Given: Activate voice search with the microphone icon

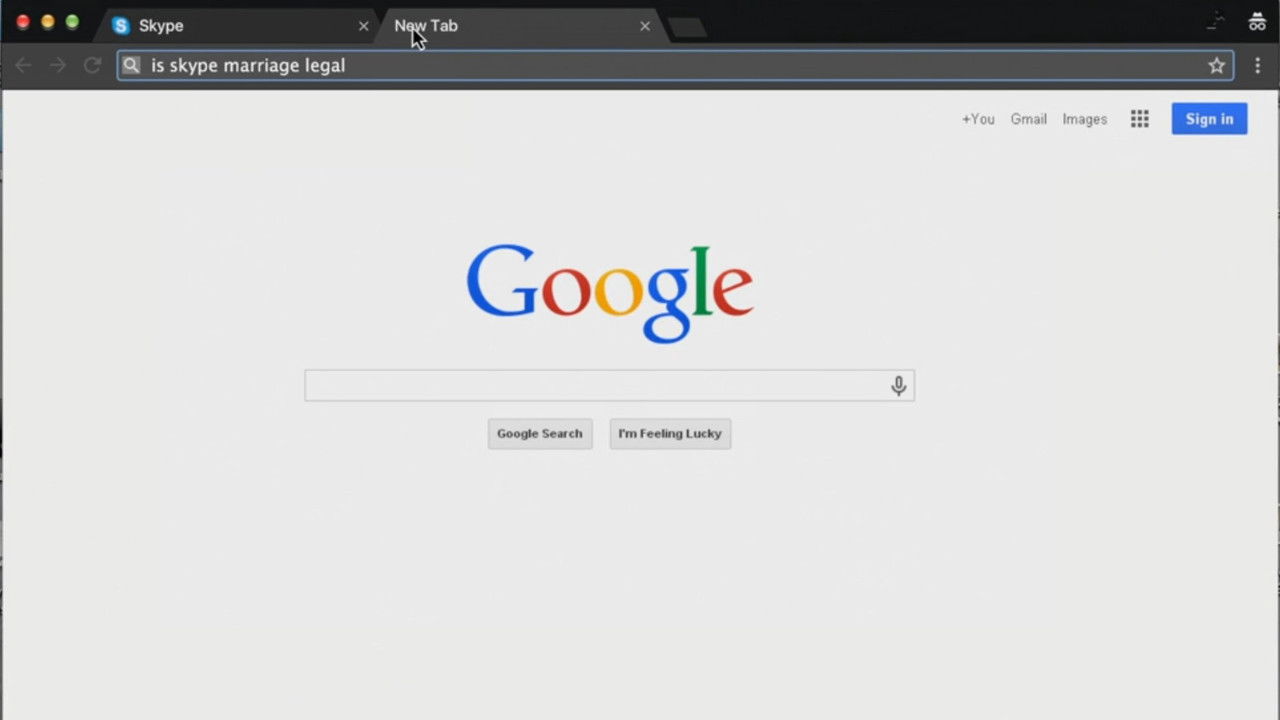Looking at the screenshot, I should click(x=897, y=385).
